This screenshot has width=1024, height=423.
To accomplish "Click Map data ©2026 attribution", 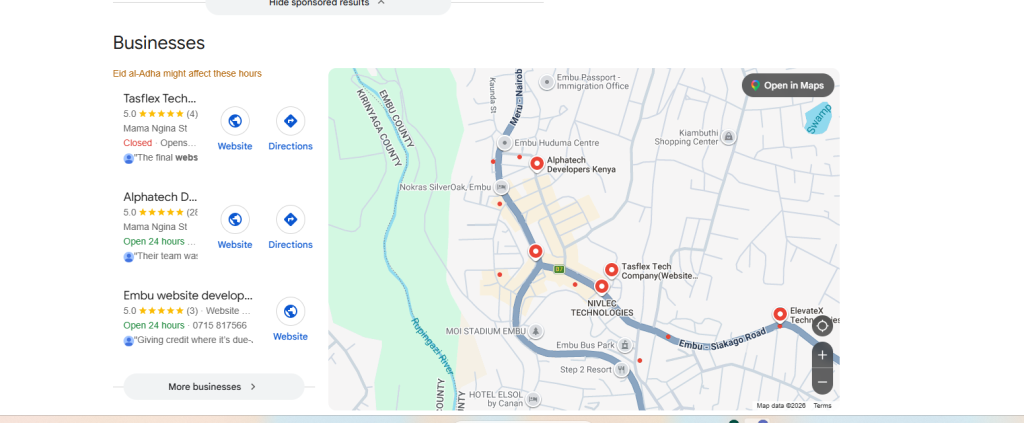I will tap(781, 405).
